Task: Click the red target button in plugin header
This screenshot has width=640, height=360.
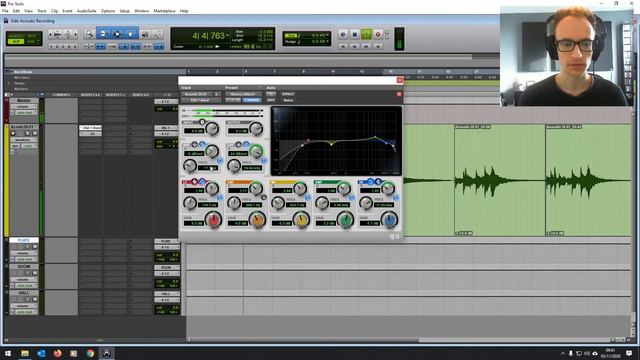Action: pos(399,94)
